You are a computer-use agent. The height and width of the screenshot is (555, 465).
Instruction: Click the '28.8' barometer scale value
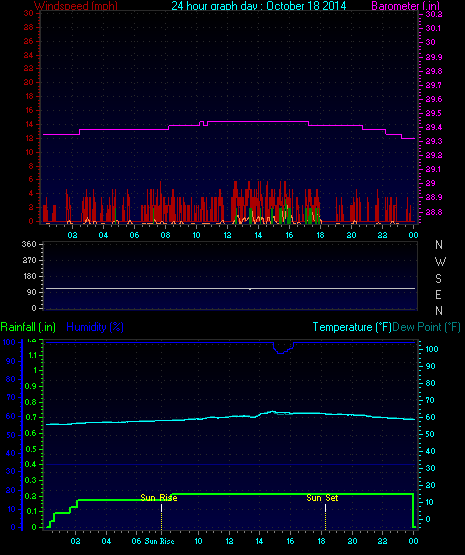[434, 212]
